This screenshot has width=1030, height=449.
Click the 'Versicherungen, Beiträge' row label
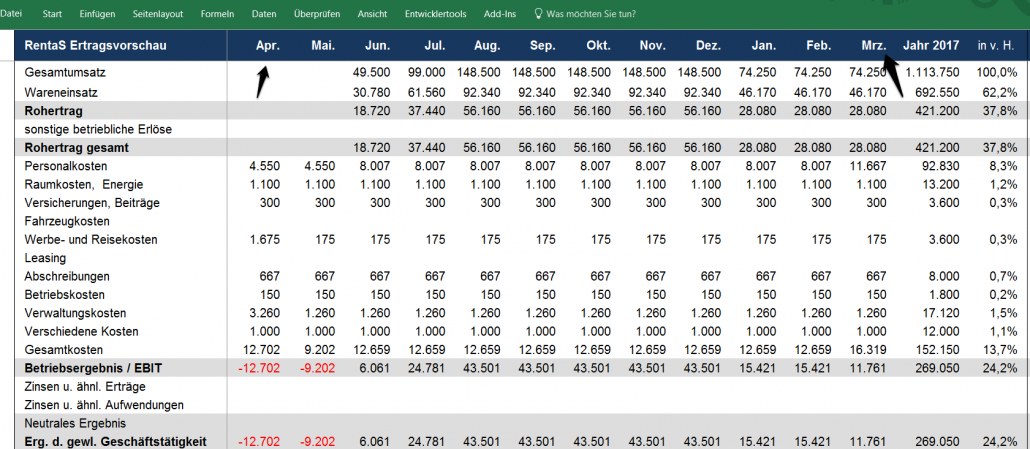click(91, 203)
